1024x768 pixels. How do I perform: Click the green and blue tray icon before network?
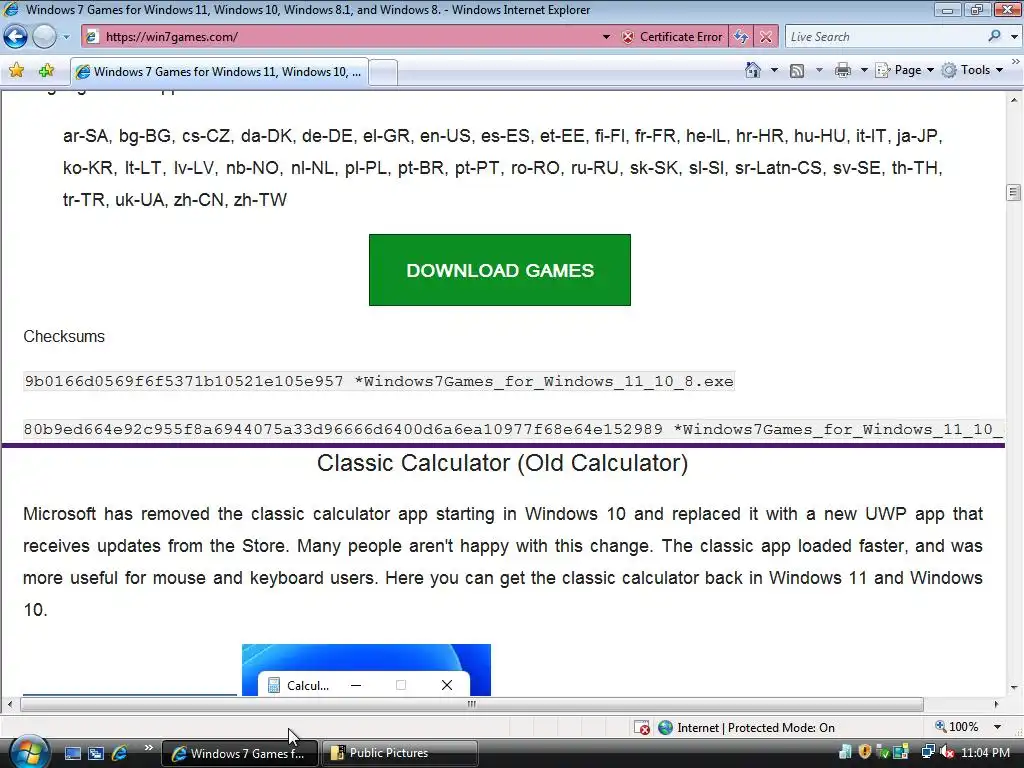coord(902,752)
